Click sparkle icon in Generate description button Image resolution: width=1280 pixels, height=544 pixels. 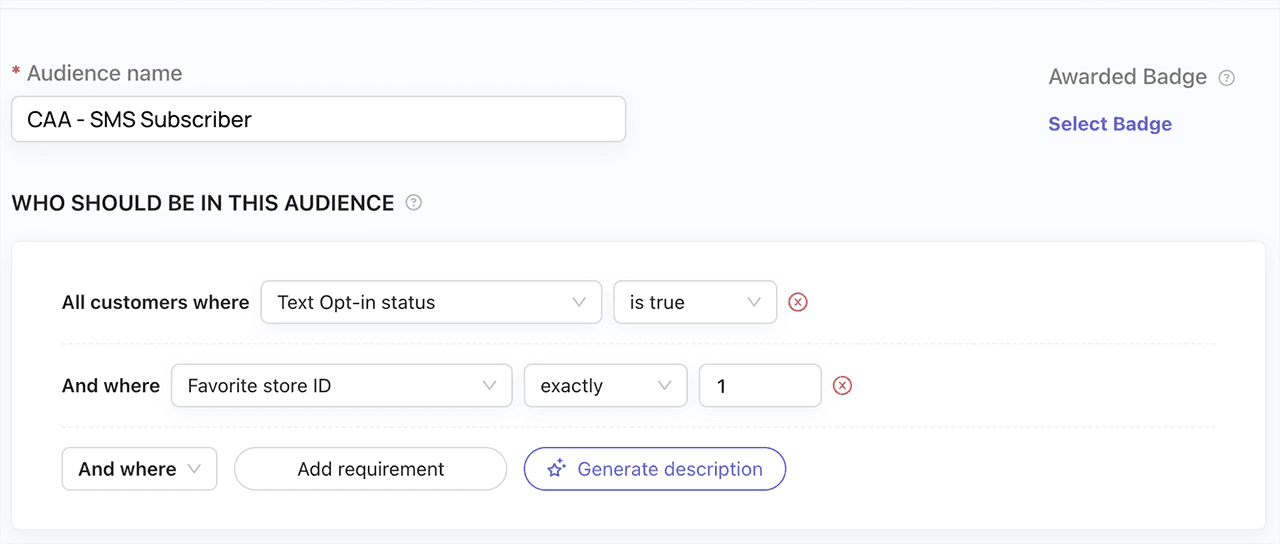tap(557, 469)
